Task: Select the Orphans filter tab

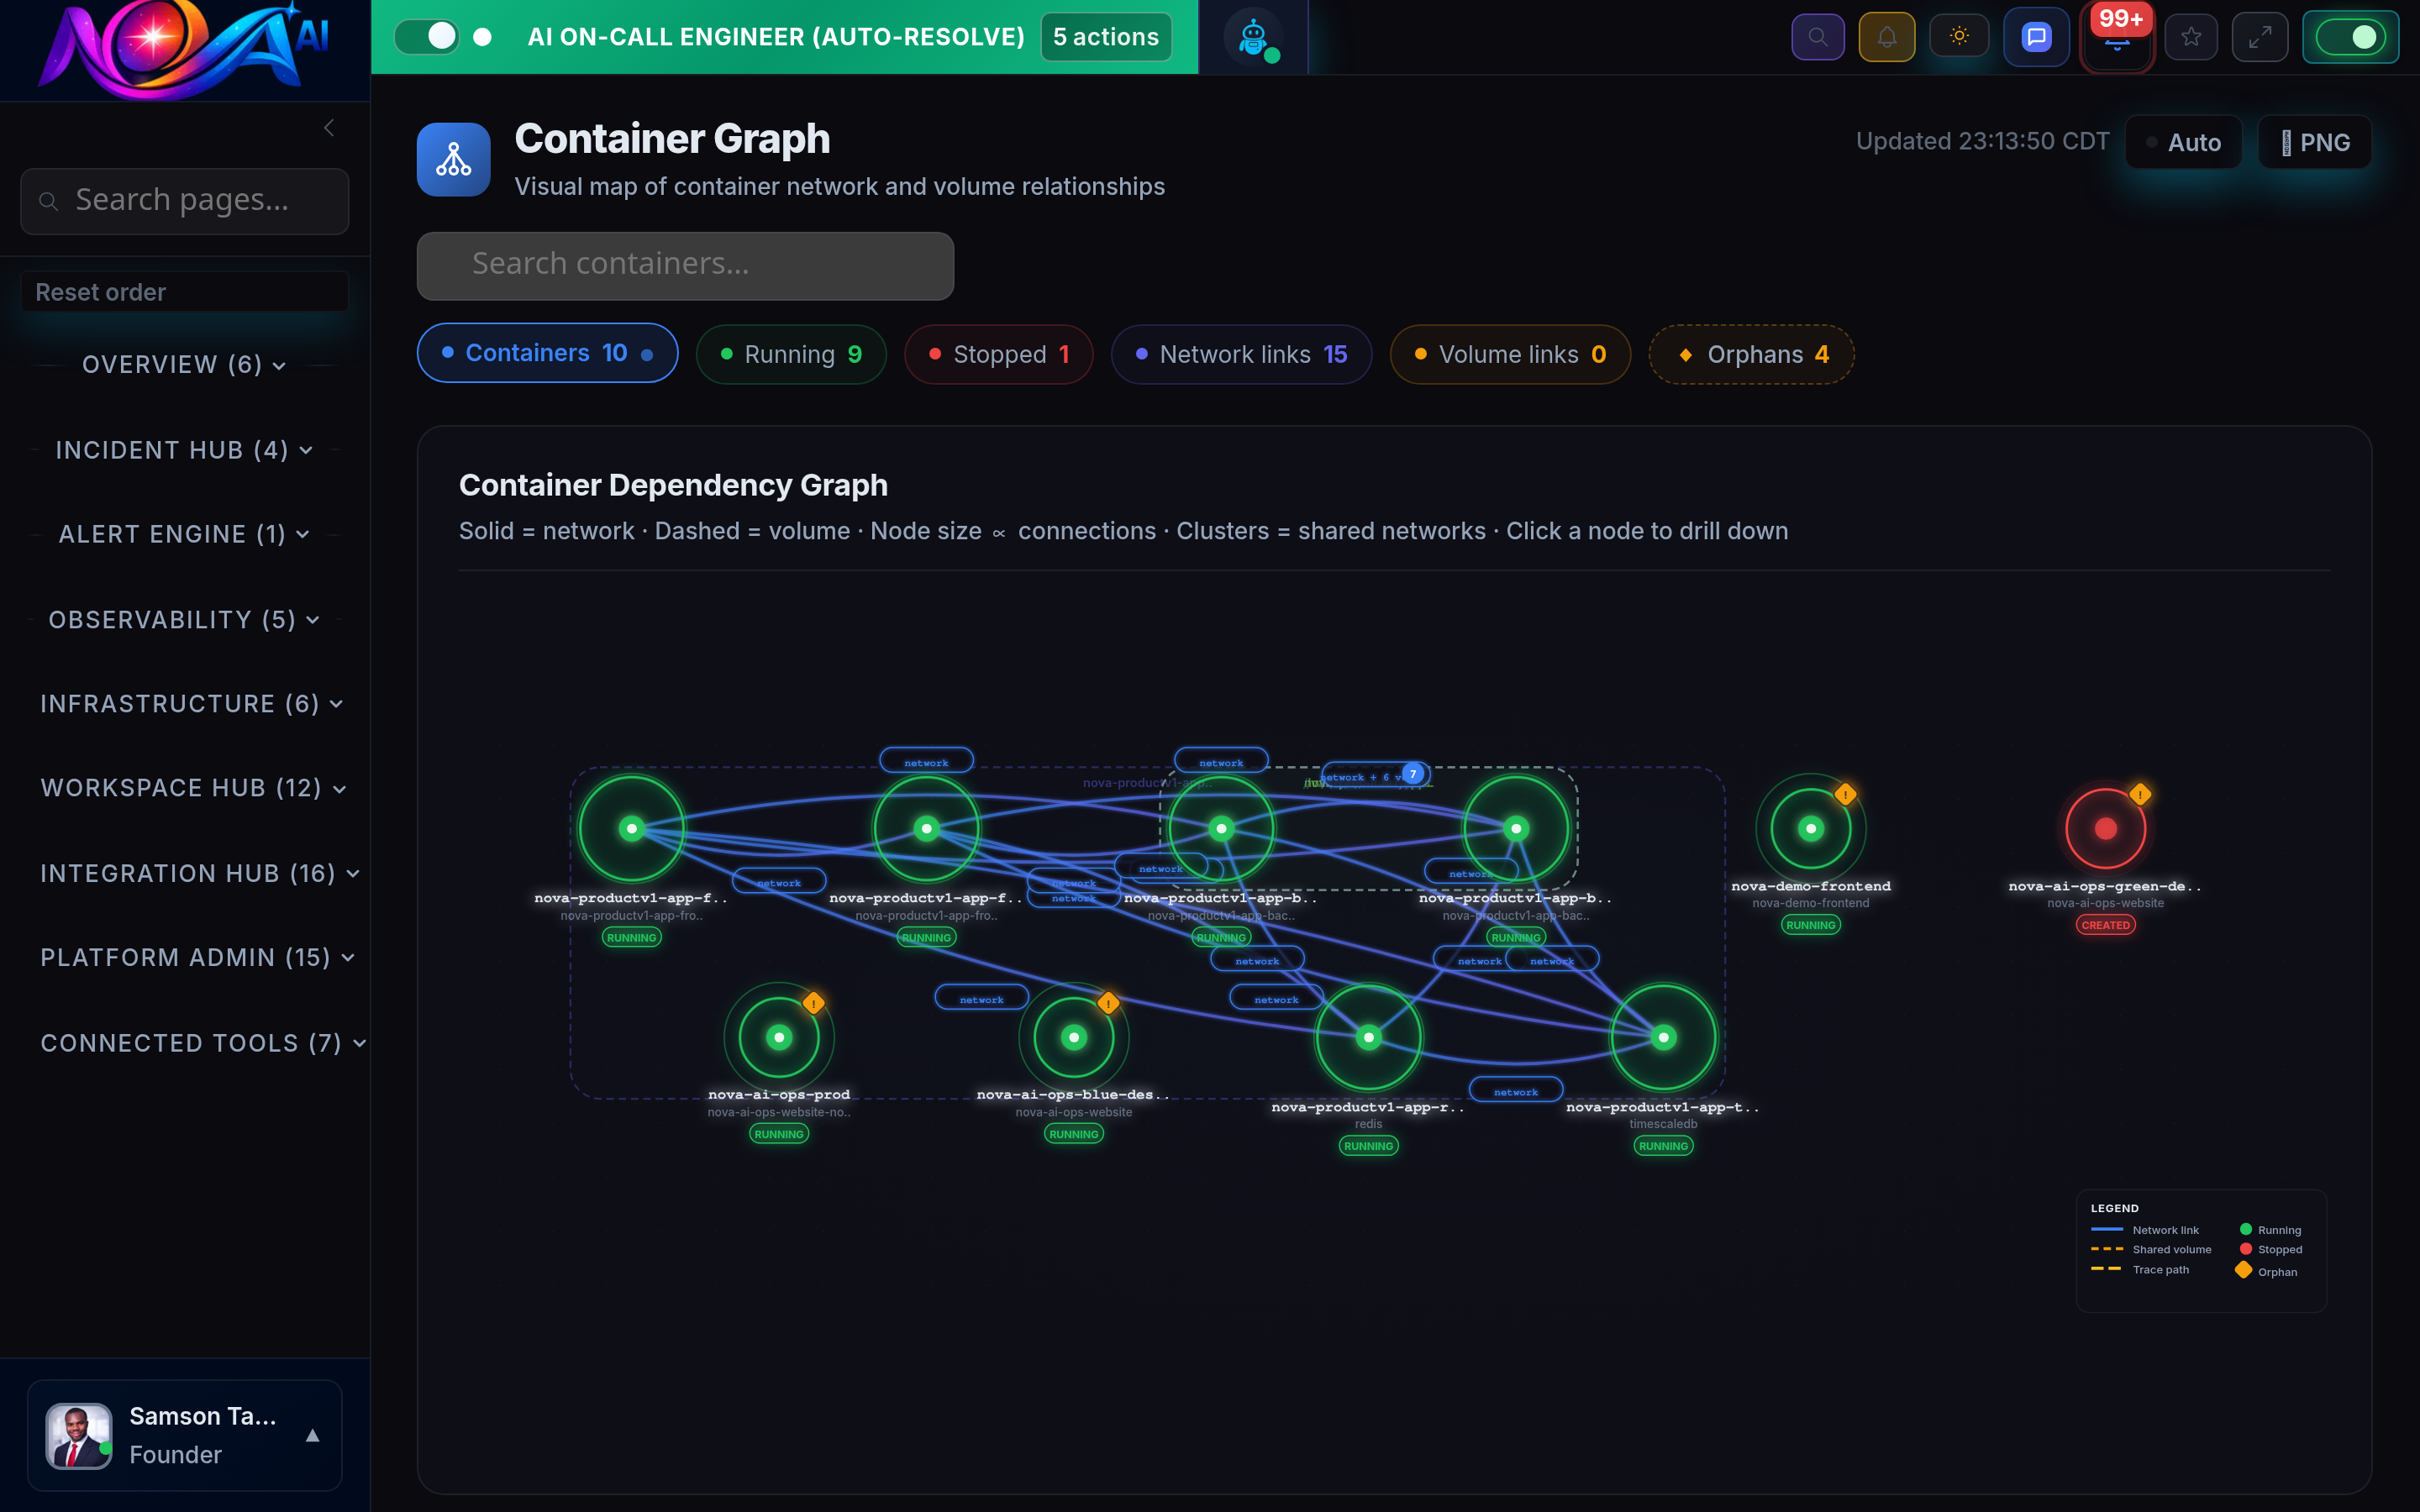Action: pos(1750,354)
